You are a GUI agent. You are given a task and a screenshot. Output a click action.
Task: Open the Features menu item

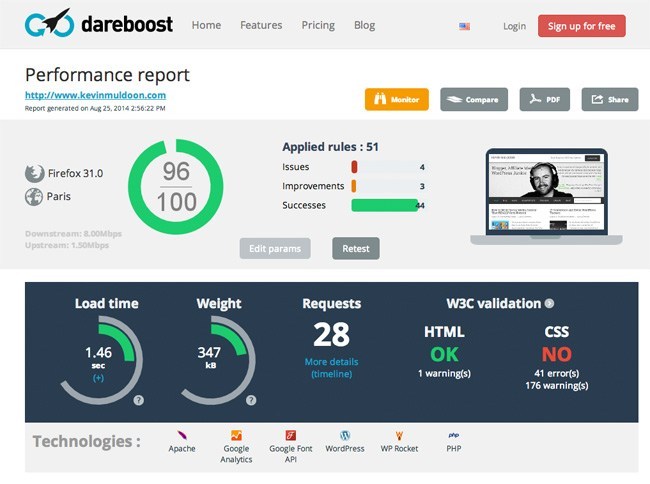(x=261, y=25)
